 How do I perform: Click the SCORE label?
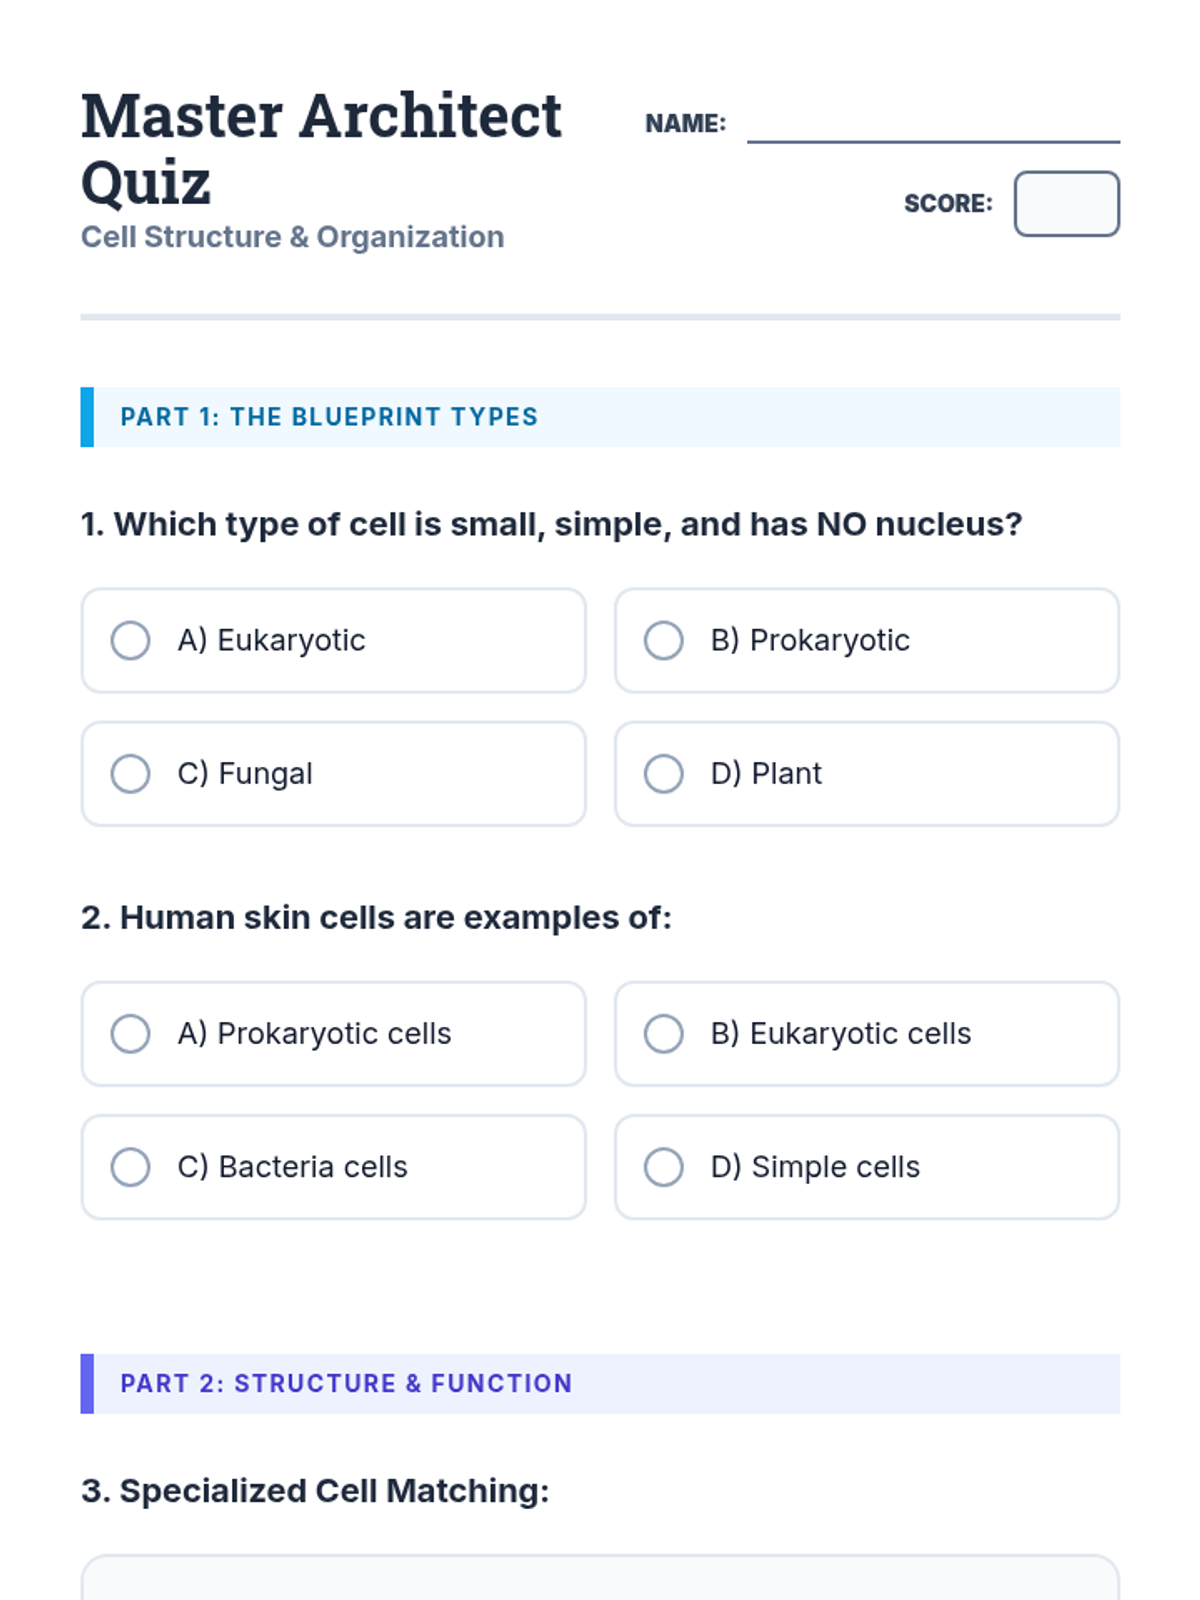pos(948,204)
